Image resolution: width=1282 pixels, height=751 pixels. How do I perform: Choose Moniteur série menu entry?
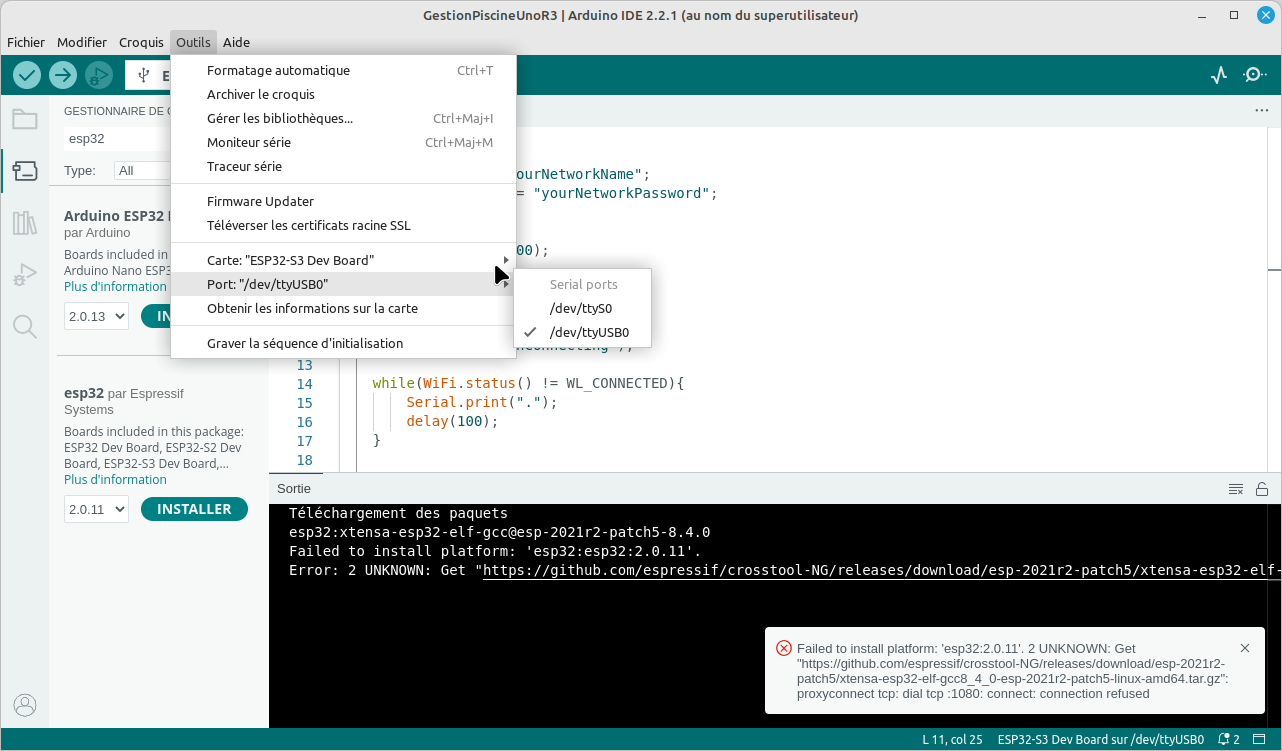(343, 143)
